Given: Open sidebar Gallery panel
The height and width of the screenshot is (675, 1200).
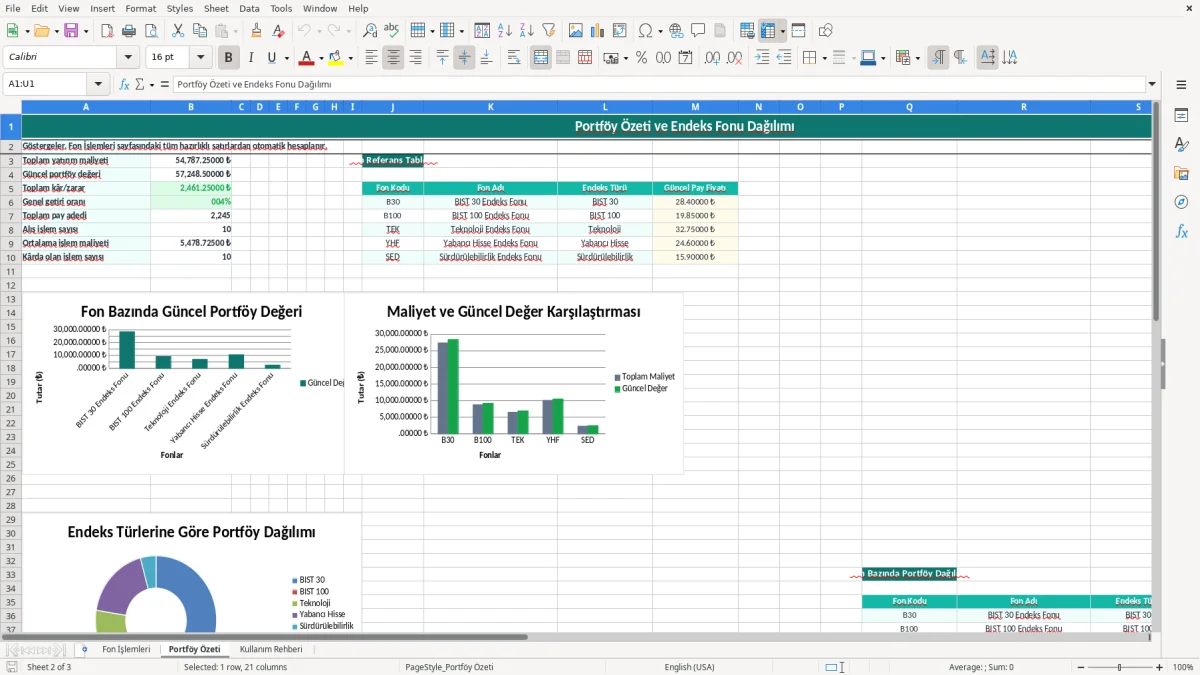Looking at the screenshot, I should tap(1181, 173).
